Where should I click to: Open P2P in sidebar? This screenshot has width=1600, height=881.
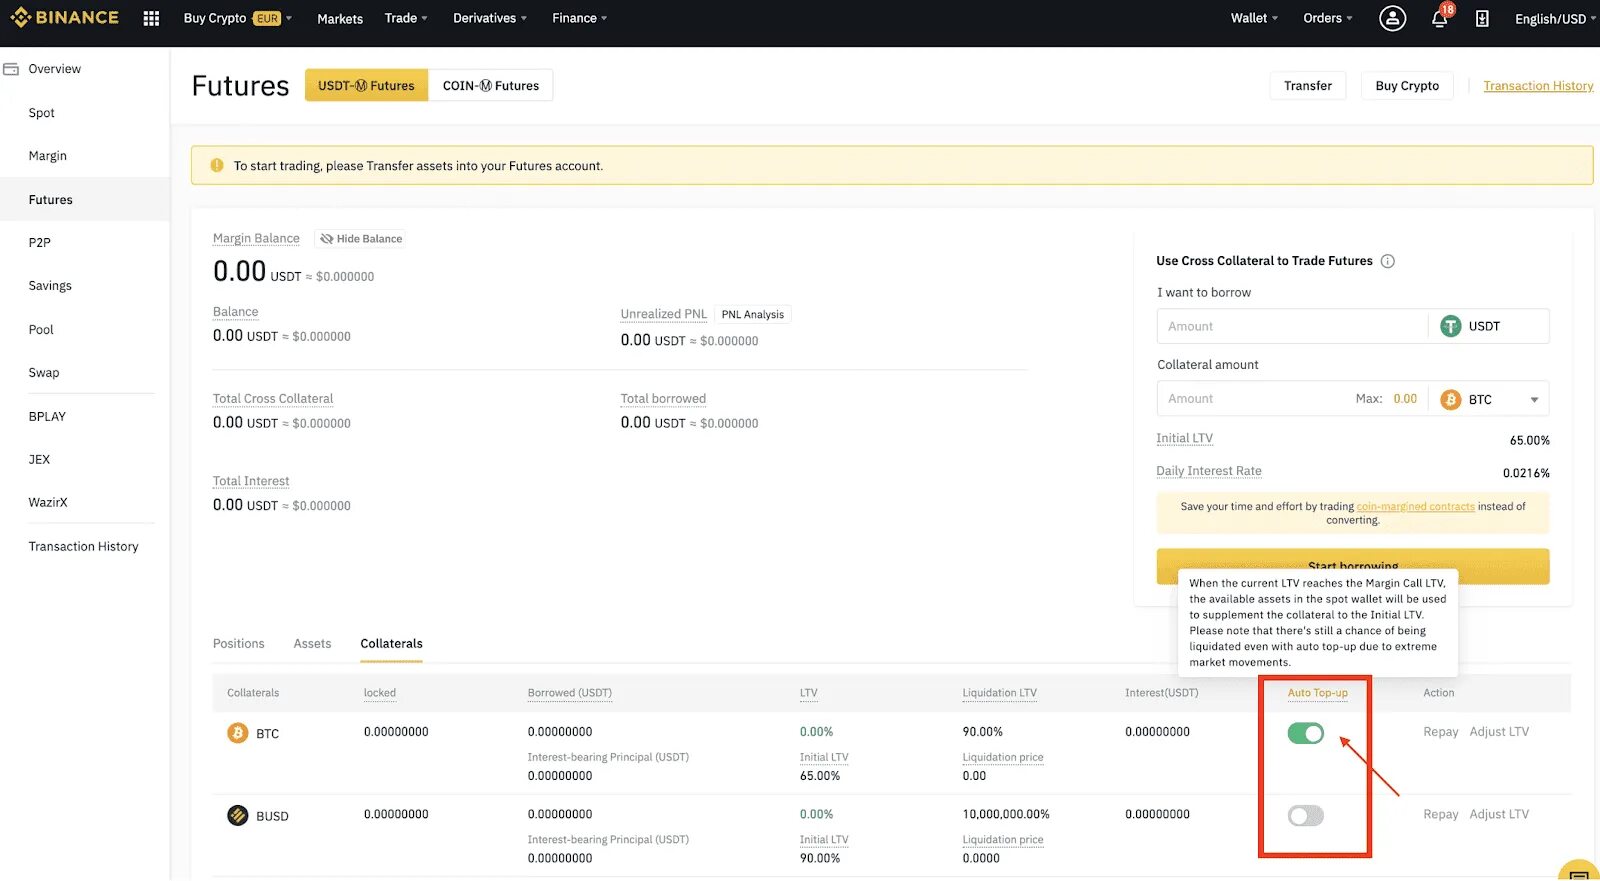[39, 242]
